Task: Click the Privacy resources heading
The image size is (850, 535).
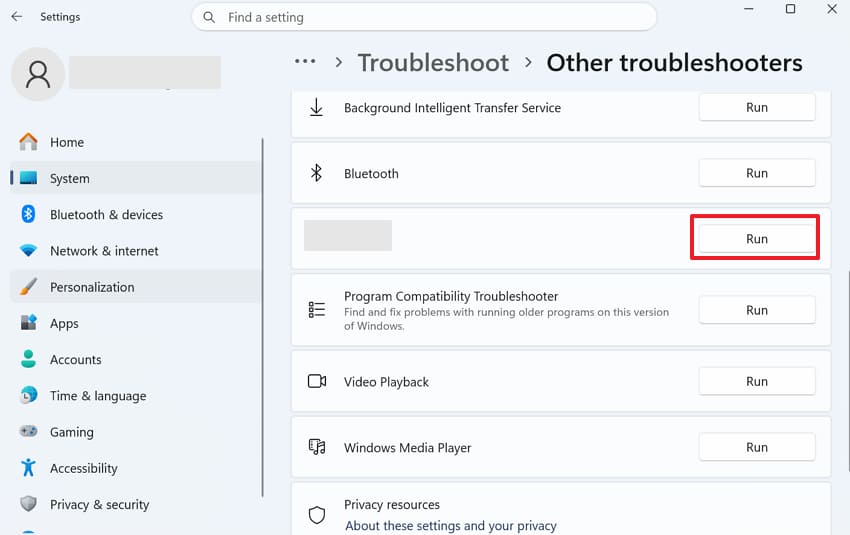Action: pos(391,505)
